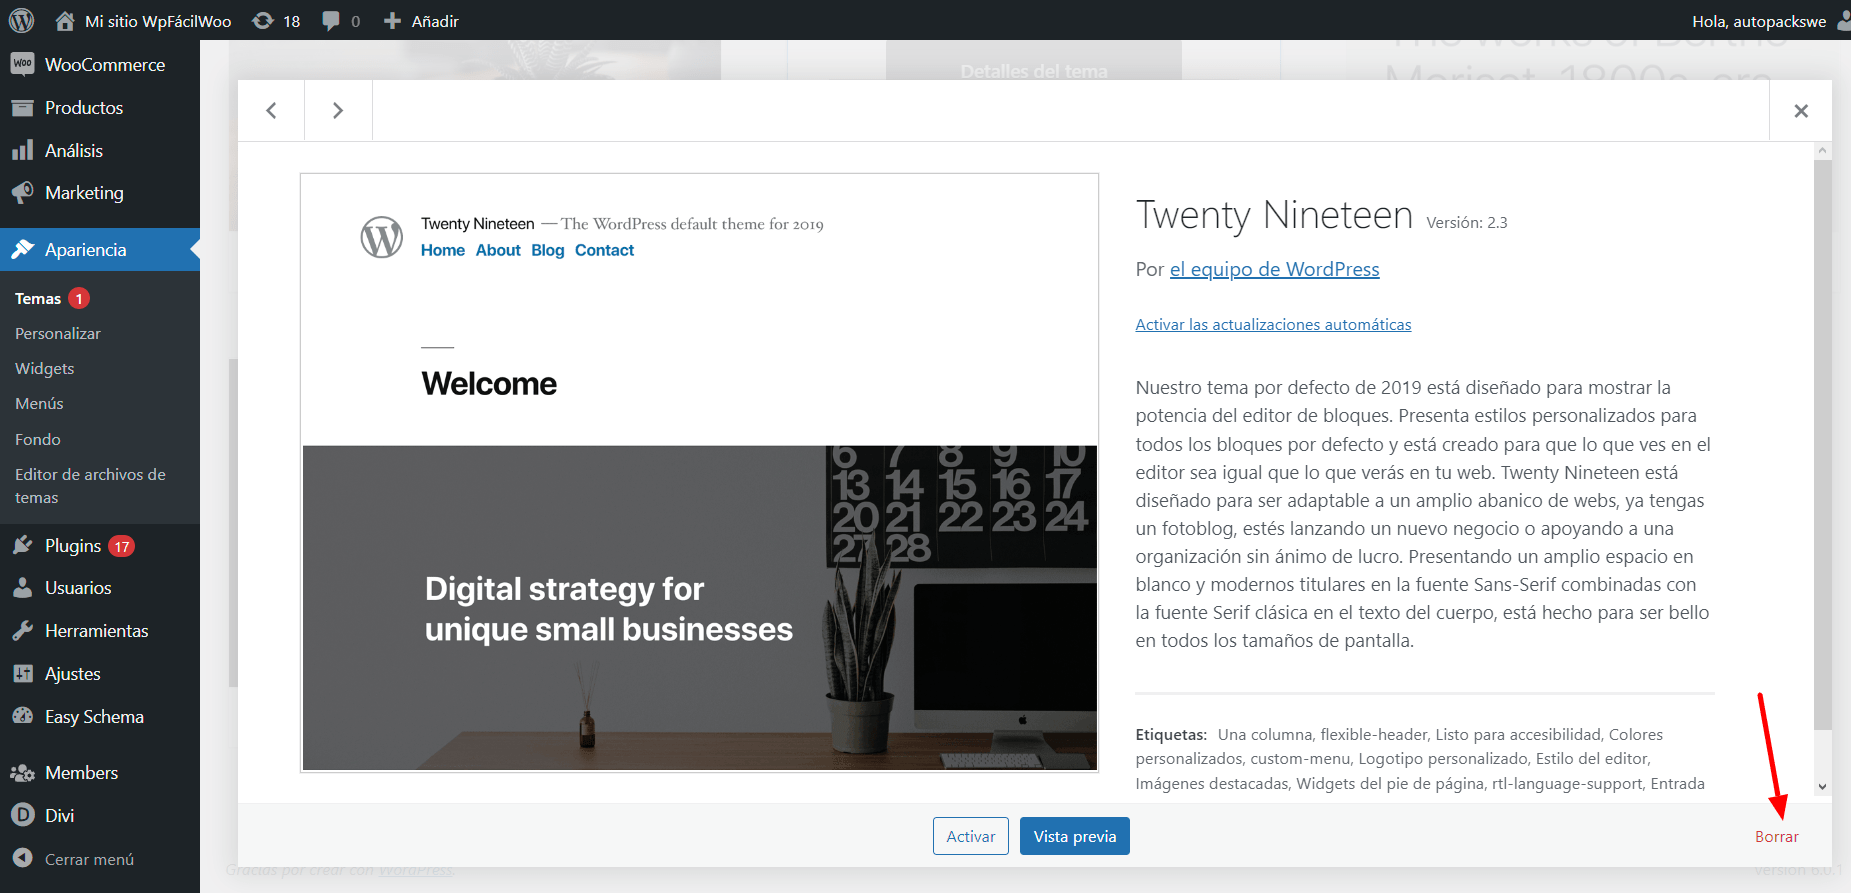Click the Análisis bar chart icon
The height and width of the screenshot is (893, 1851).
[23, 150]
